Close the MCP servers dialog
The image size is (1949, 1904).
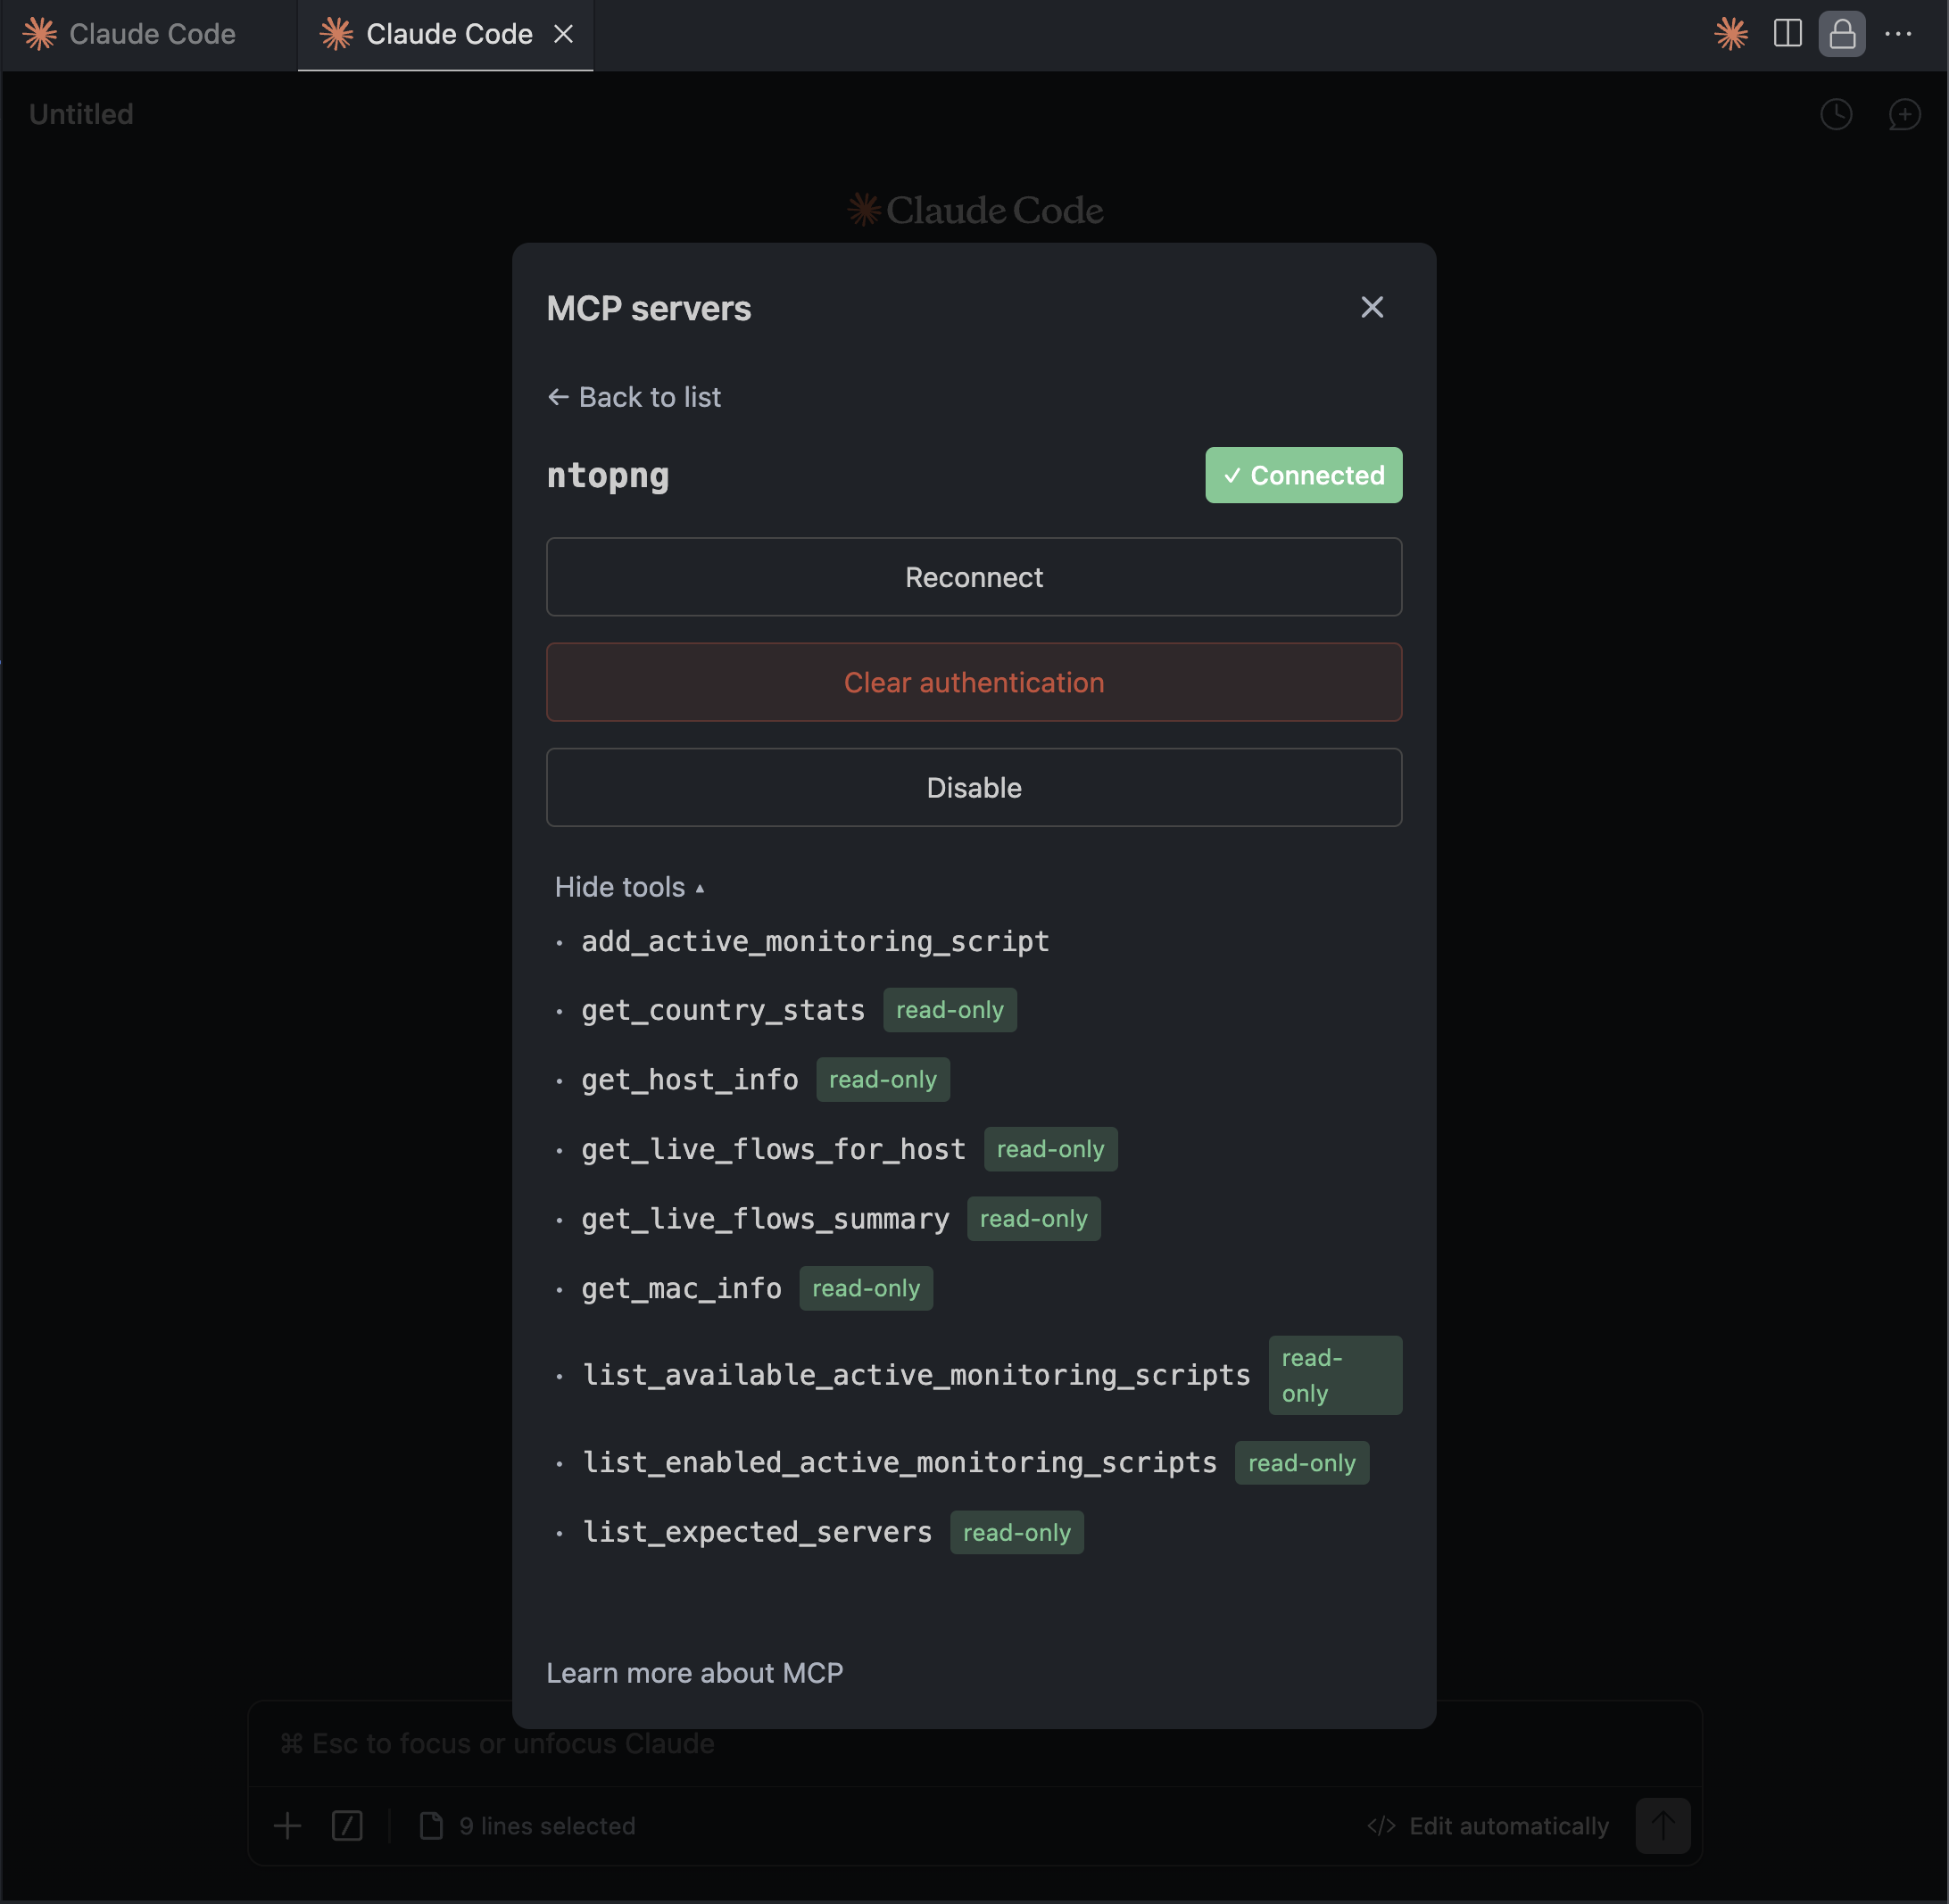click(x=1371, y=307)
